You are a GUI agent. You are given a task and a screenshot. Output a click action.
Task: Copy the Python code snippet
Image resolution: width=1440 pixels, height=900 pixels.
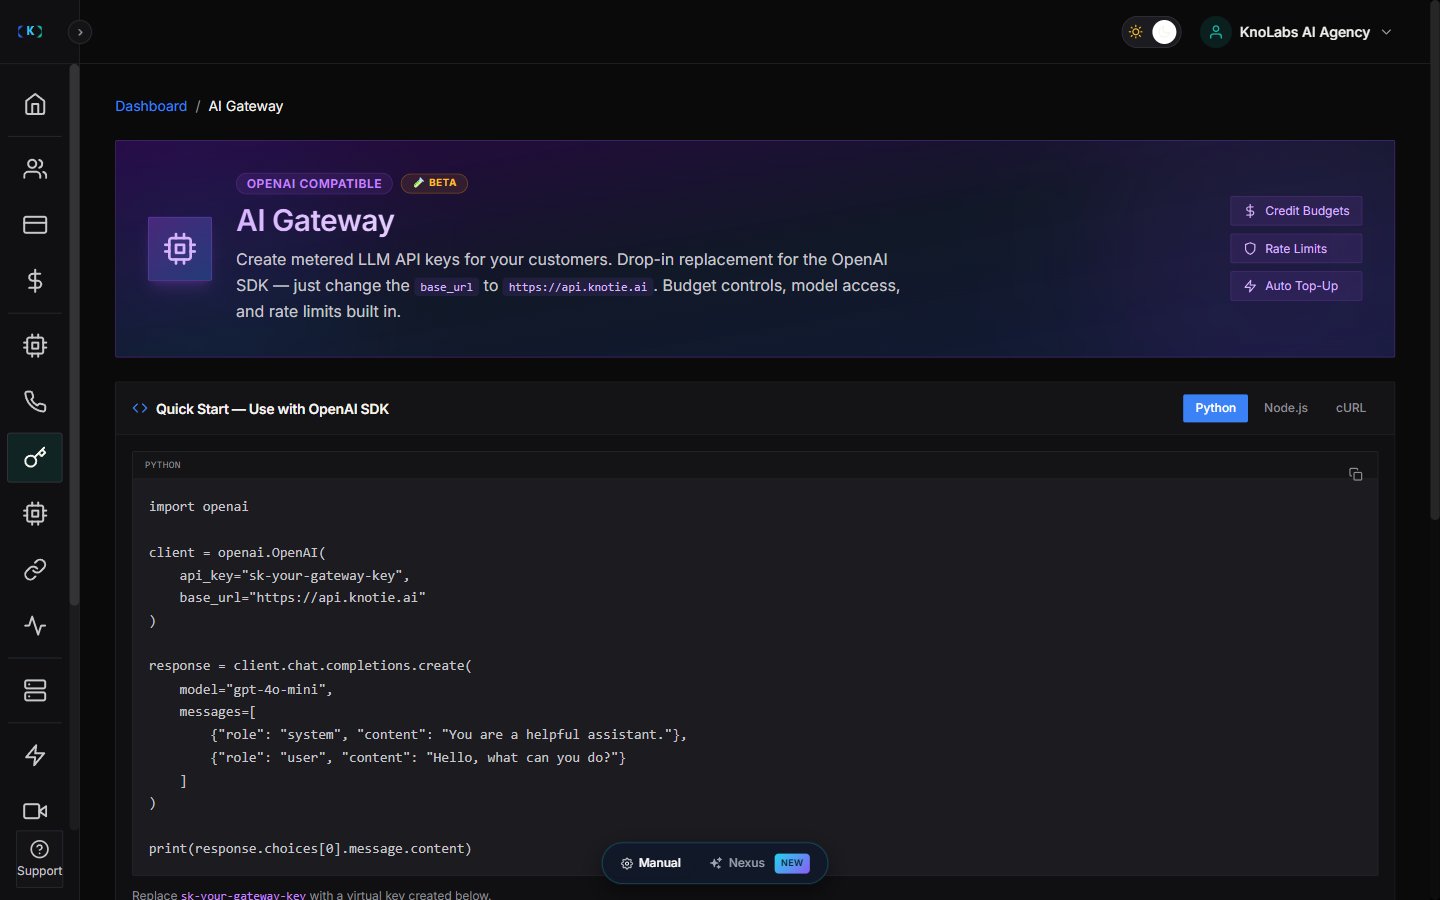coord(1355,474)
